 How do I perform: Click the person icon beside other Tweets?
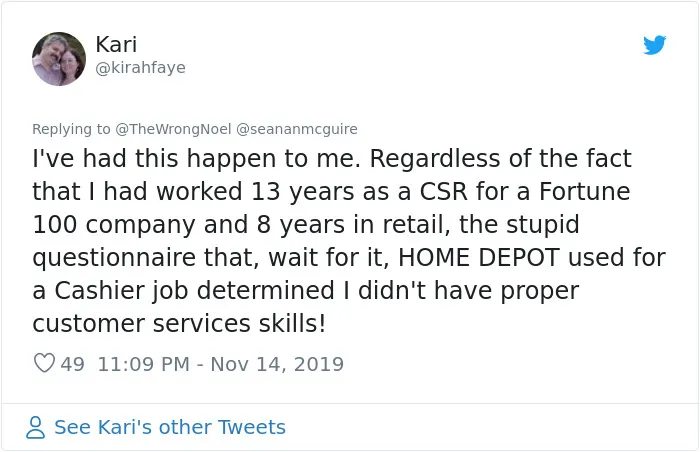pyautogui.click(x=35, y=427)
